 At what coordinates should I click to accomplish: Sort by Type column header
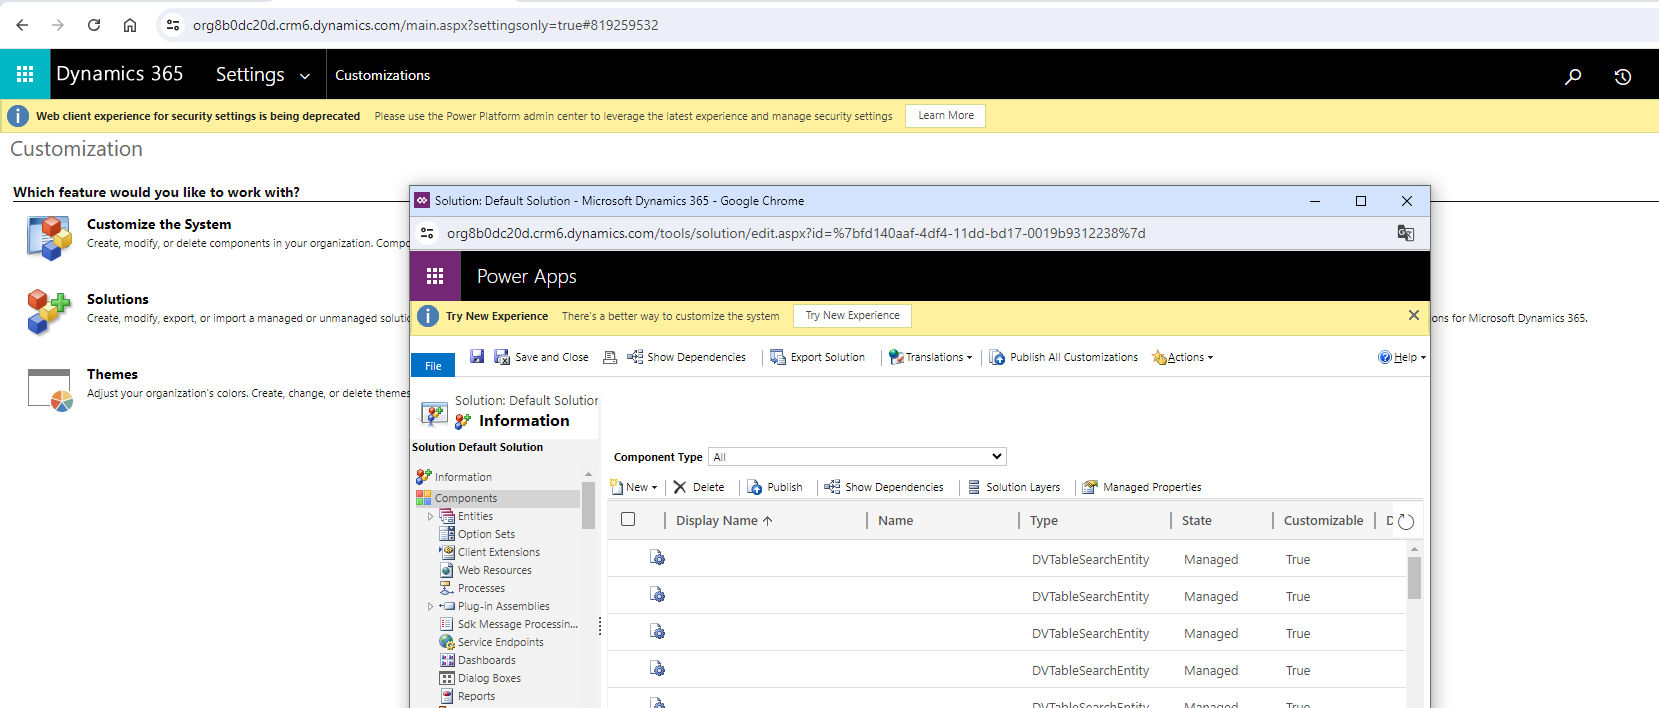(x=1044, y=520)
